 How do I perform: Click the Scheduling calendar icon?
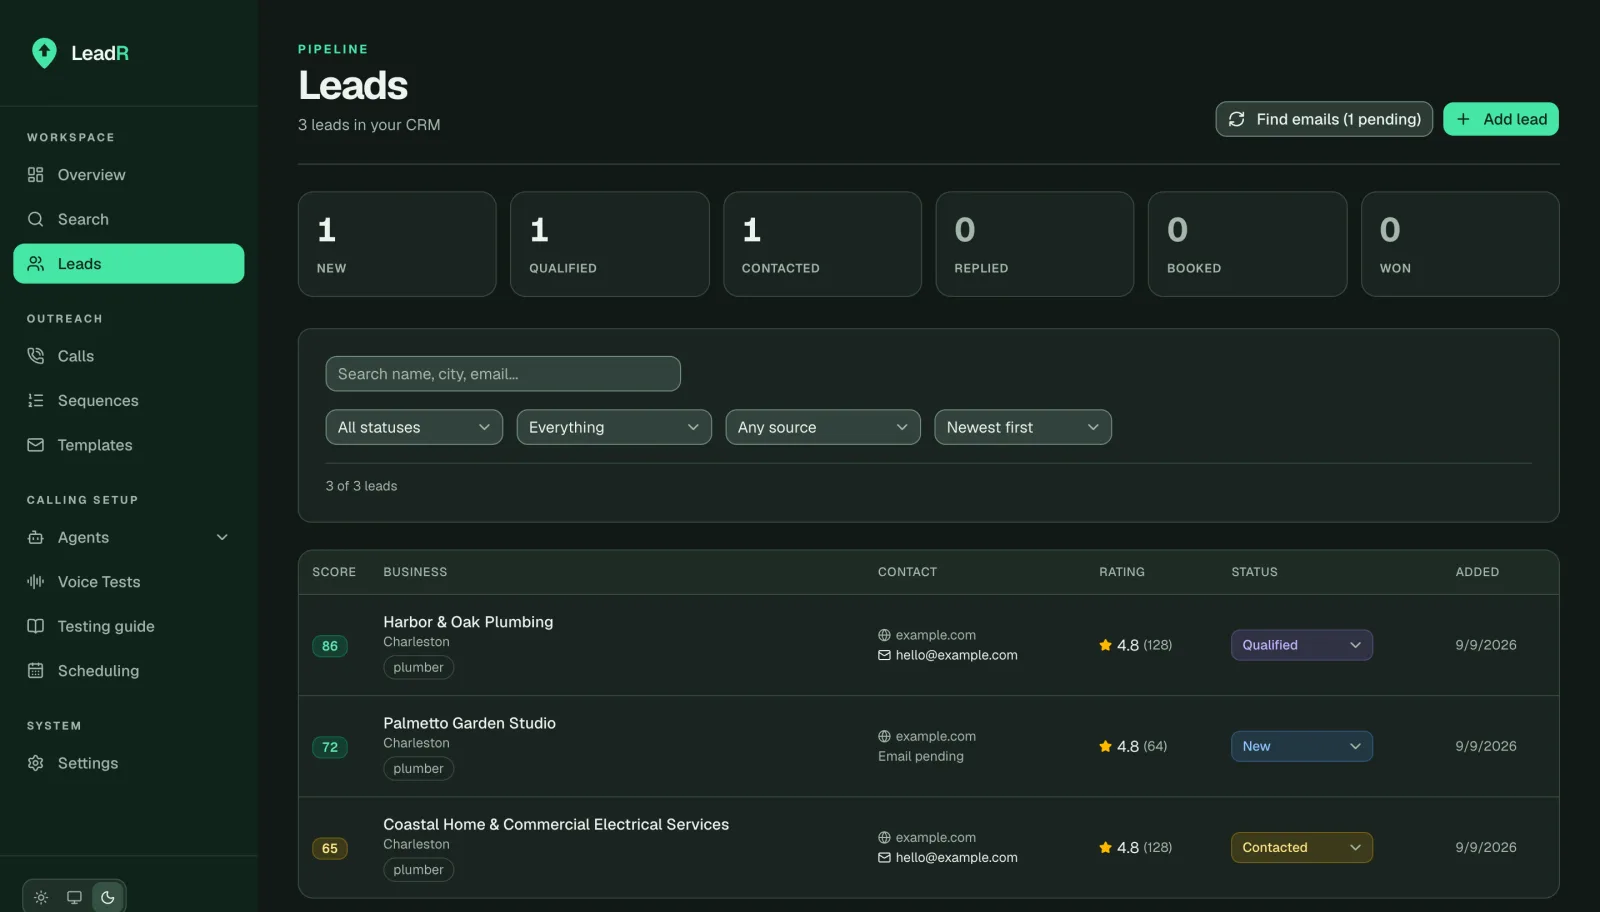(36, 671)
